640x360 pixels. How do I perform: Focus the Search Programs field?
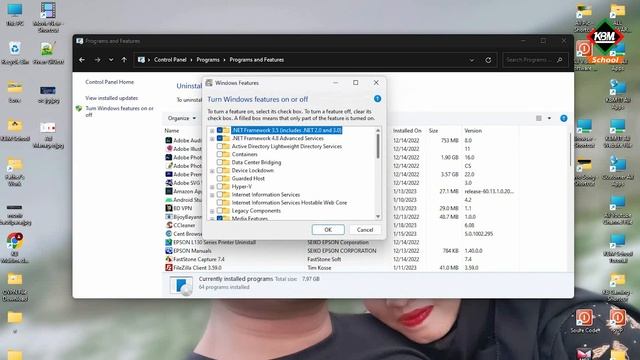pos(534,60)
